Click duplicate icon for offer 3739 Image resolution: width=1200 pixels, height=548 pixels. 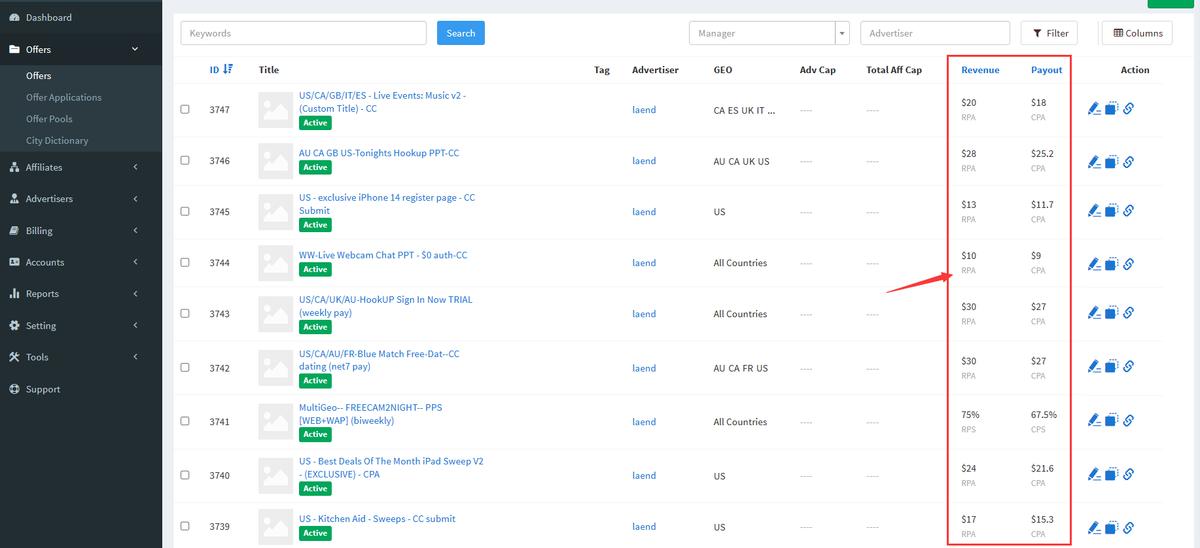[1111, 527]
